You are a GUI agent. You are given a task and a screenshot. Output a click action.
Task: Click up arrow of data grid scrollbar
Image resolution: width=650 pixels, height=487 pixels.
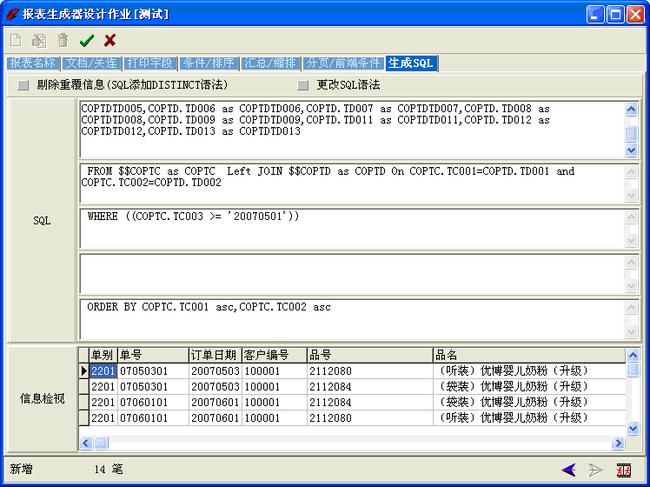633,355
